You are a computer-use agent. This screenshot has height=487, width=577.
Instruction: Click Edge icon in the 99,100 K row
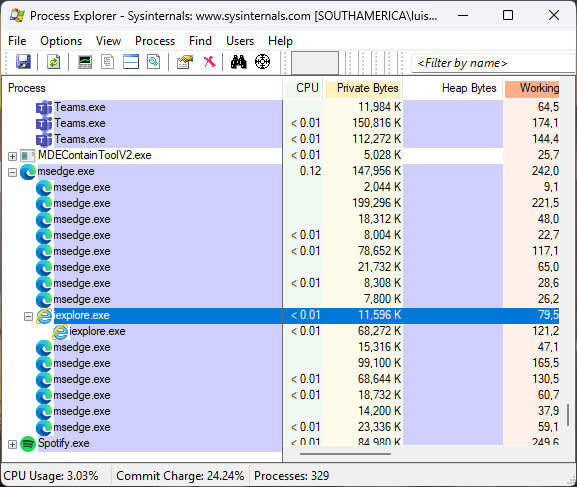44,364
